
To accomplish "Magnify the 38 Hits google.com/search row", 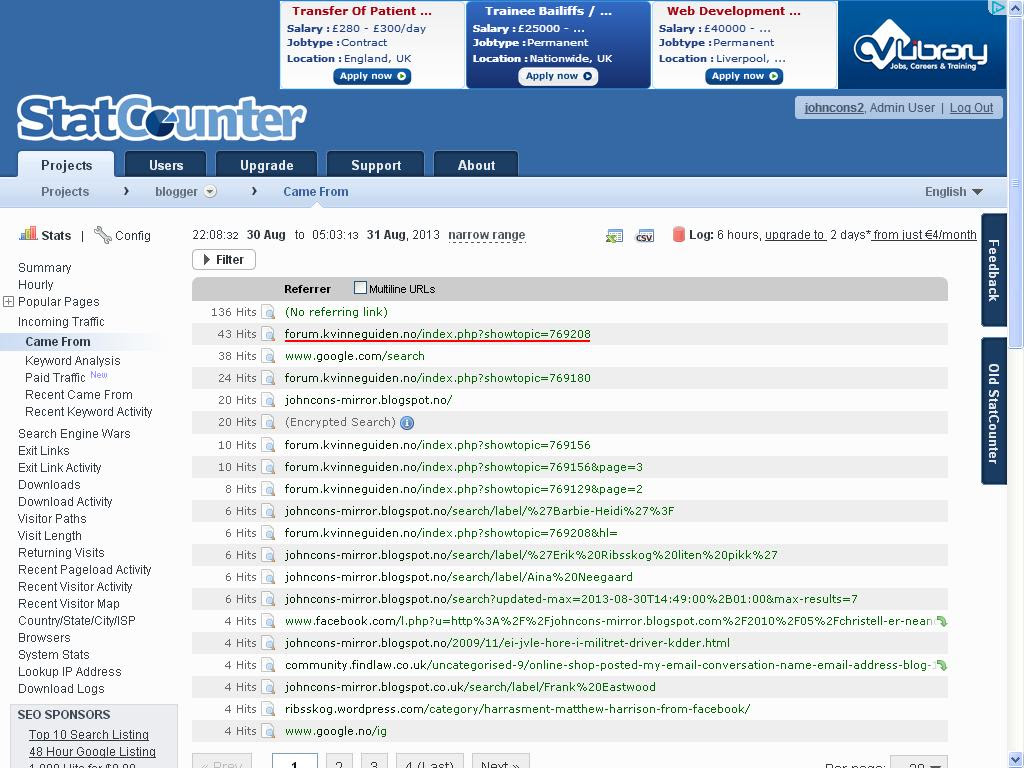I will 268,357.
